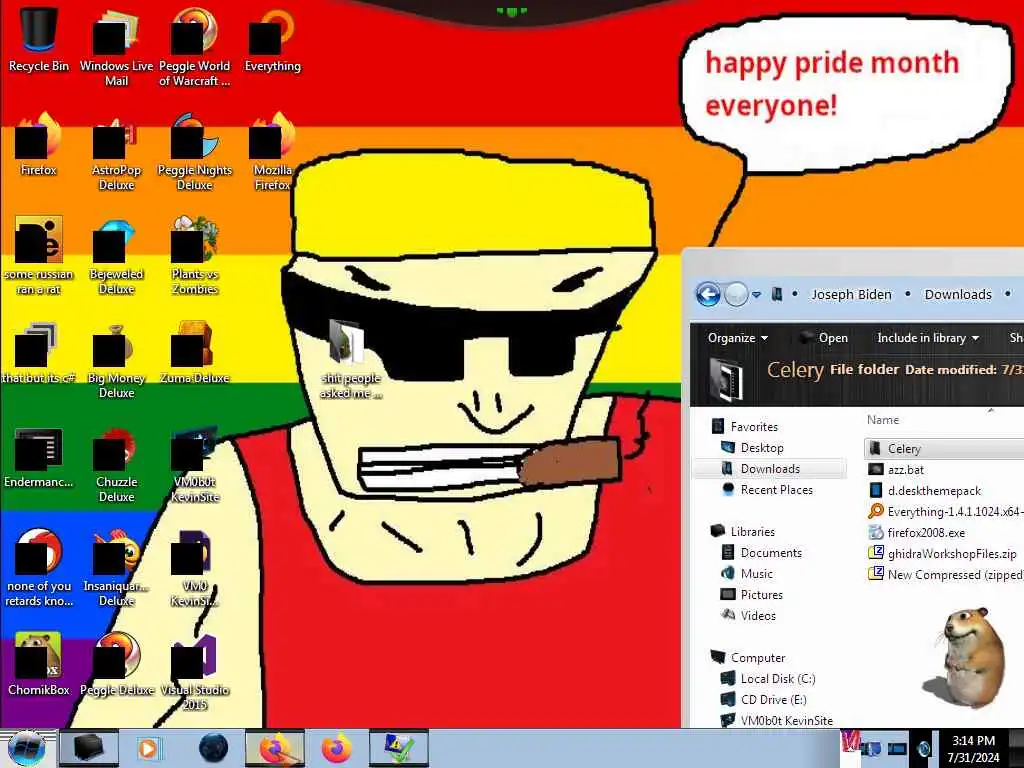Click Downloads breadcrumb in address bar
Screen dimensions: 1024x768
pyautogui.click(x=958, y=295)
